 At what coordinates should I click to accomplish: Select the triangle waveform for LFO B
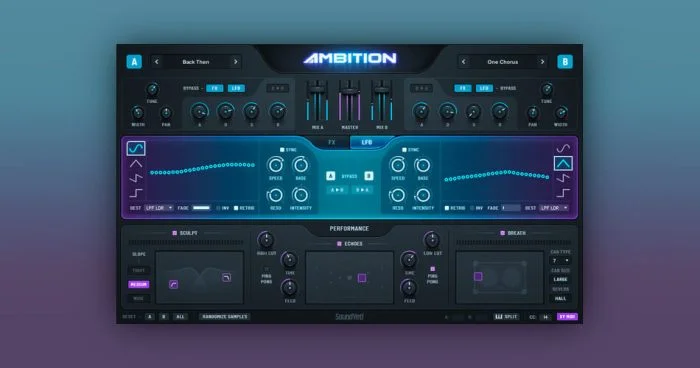[x=563, y=163]
